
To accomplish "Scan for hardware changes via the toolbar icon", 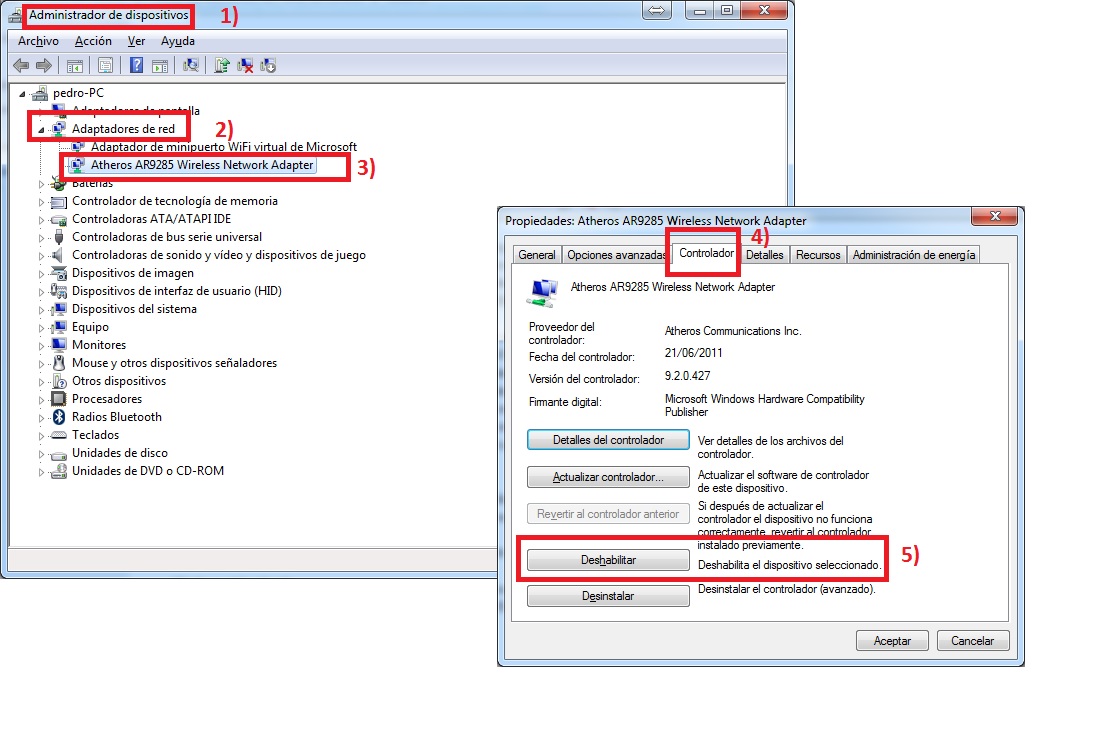I will [x=190, y=66].
